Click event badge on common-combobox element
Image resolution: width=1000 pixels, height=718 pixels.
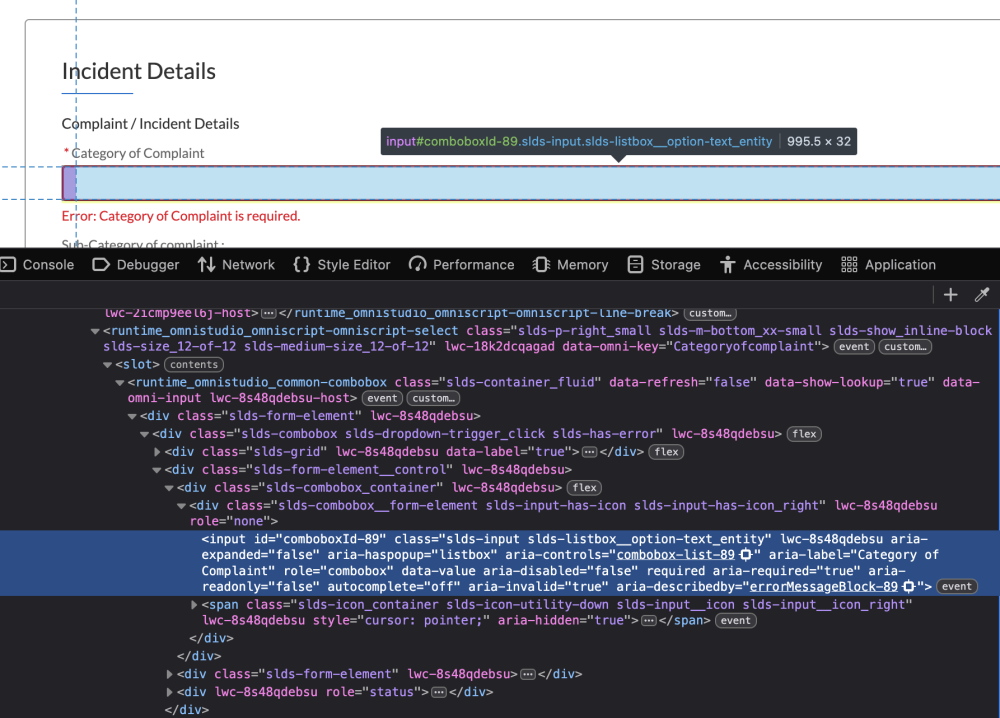(382, 399)
